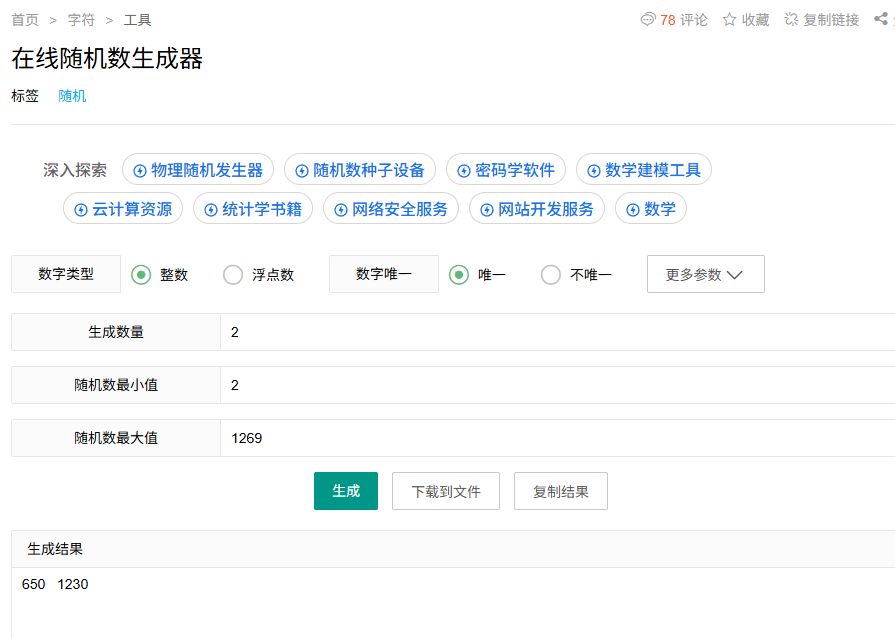Expand the 更多参数 dropdown
Viewport: 895px width, 638px height.
[x=705, y=275]
